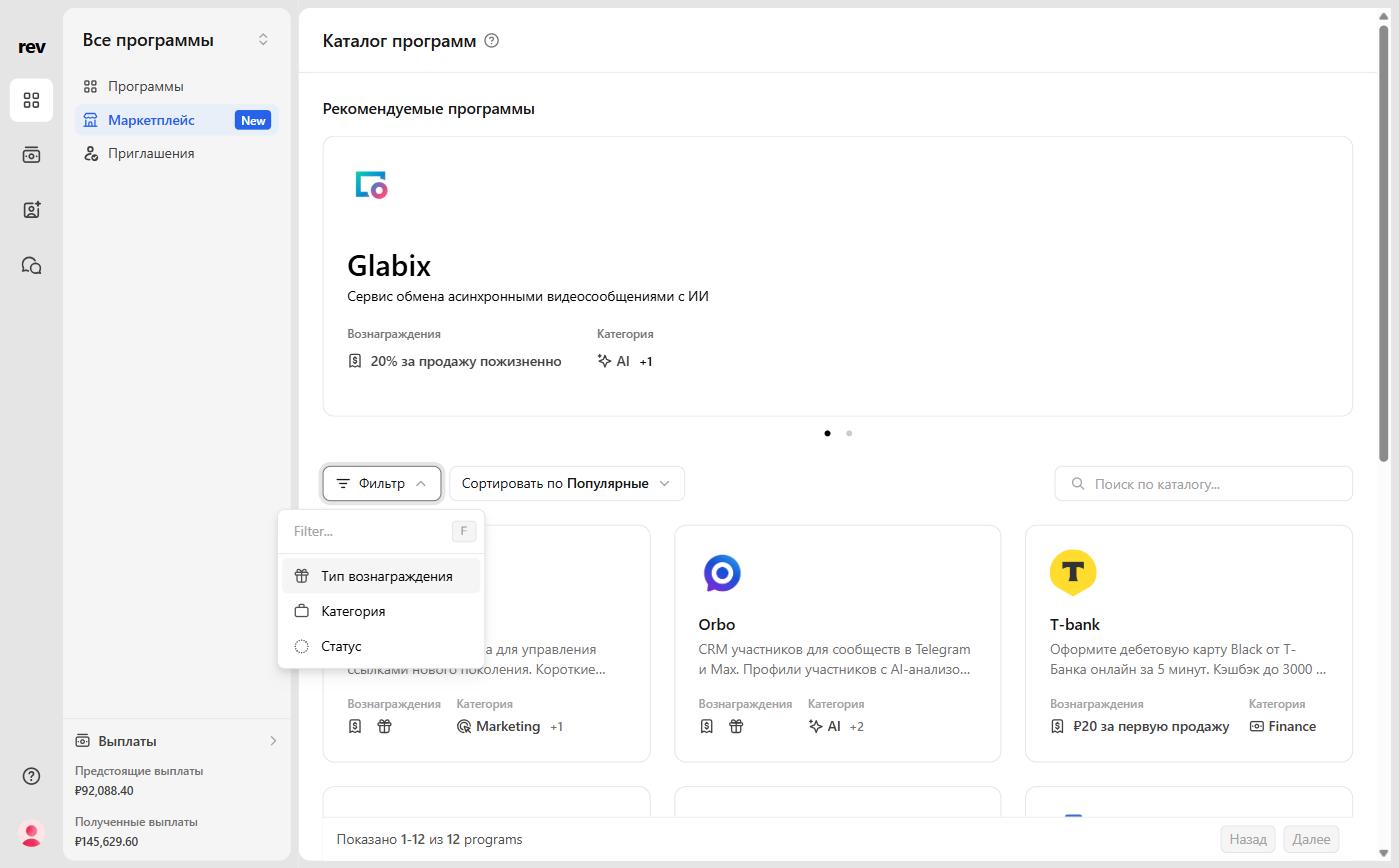Screen dimensions: 1399x868
Task: Click the Назад pagination button
Action: [x=1248, y=839]
